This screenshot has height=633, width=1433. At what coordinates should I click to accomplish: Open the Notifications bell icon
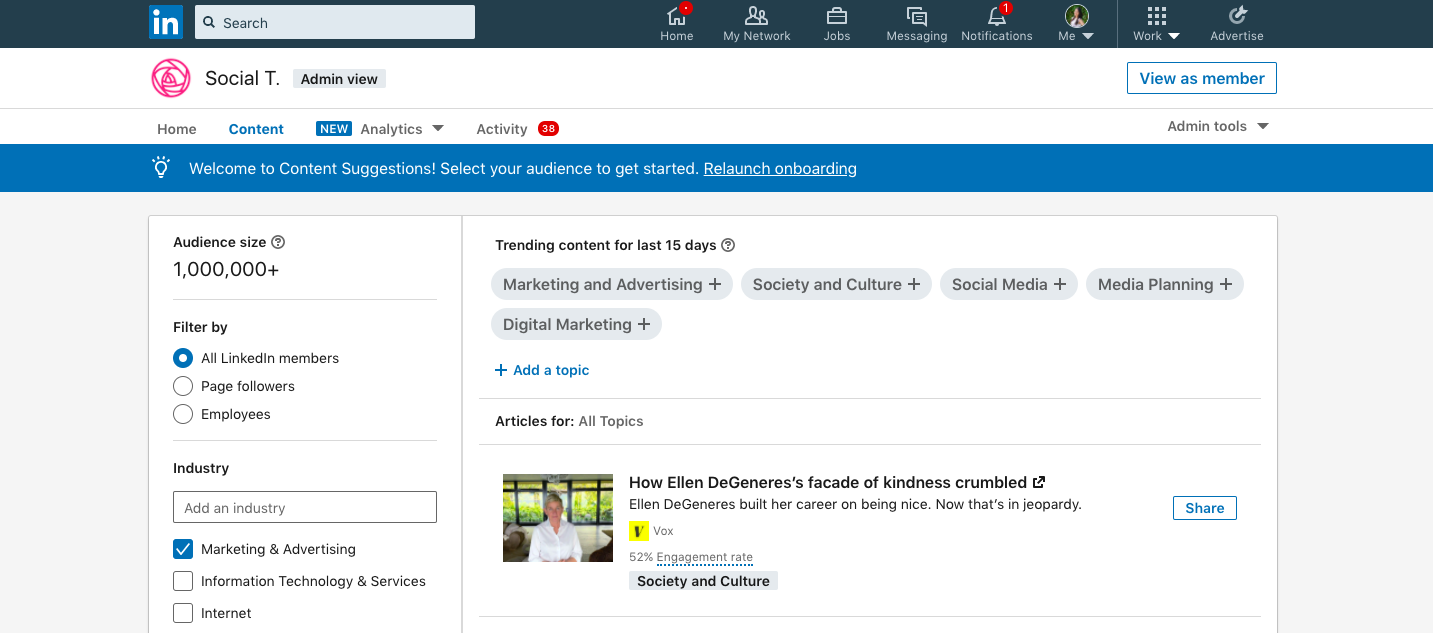pyautogui.click(x=997, y=16)
